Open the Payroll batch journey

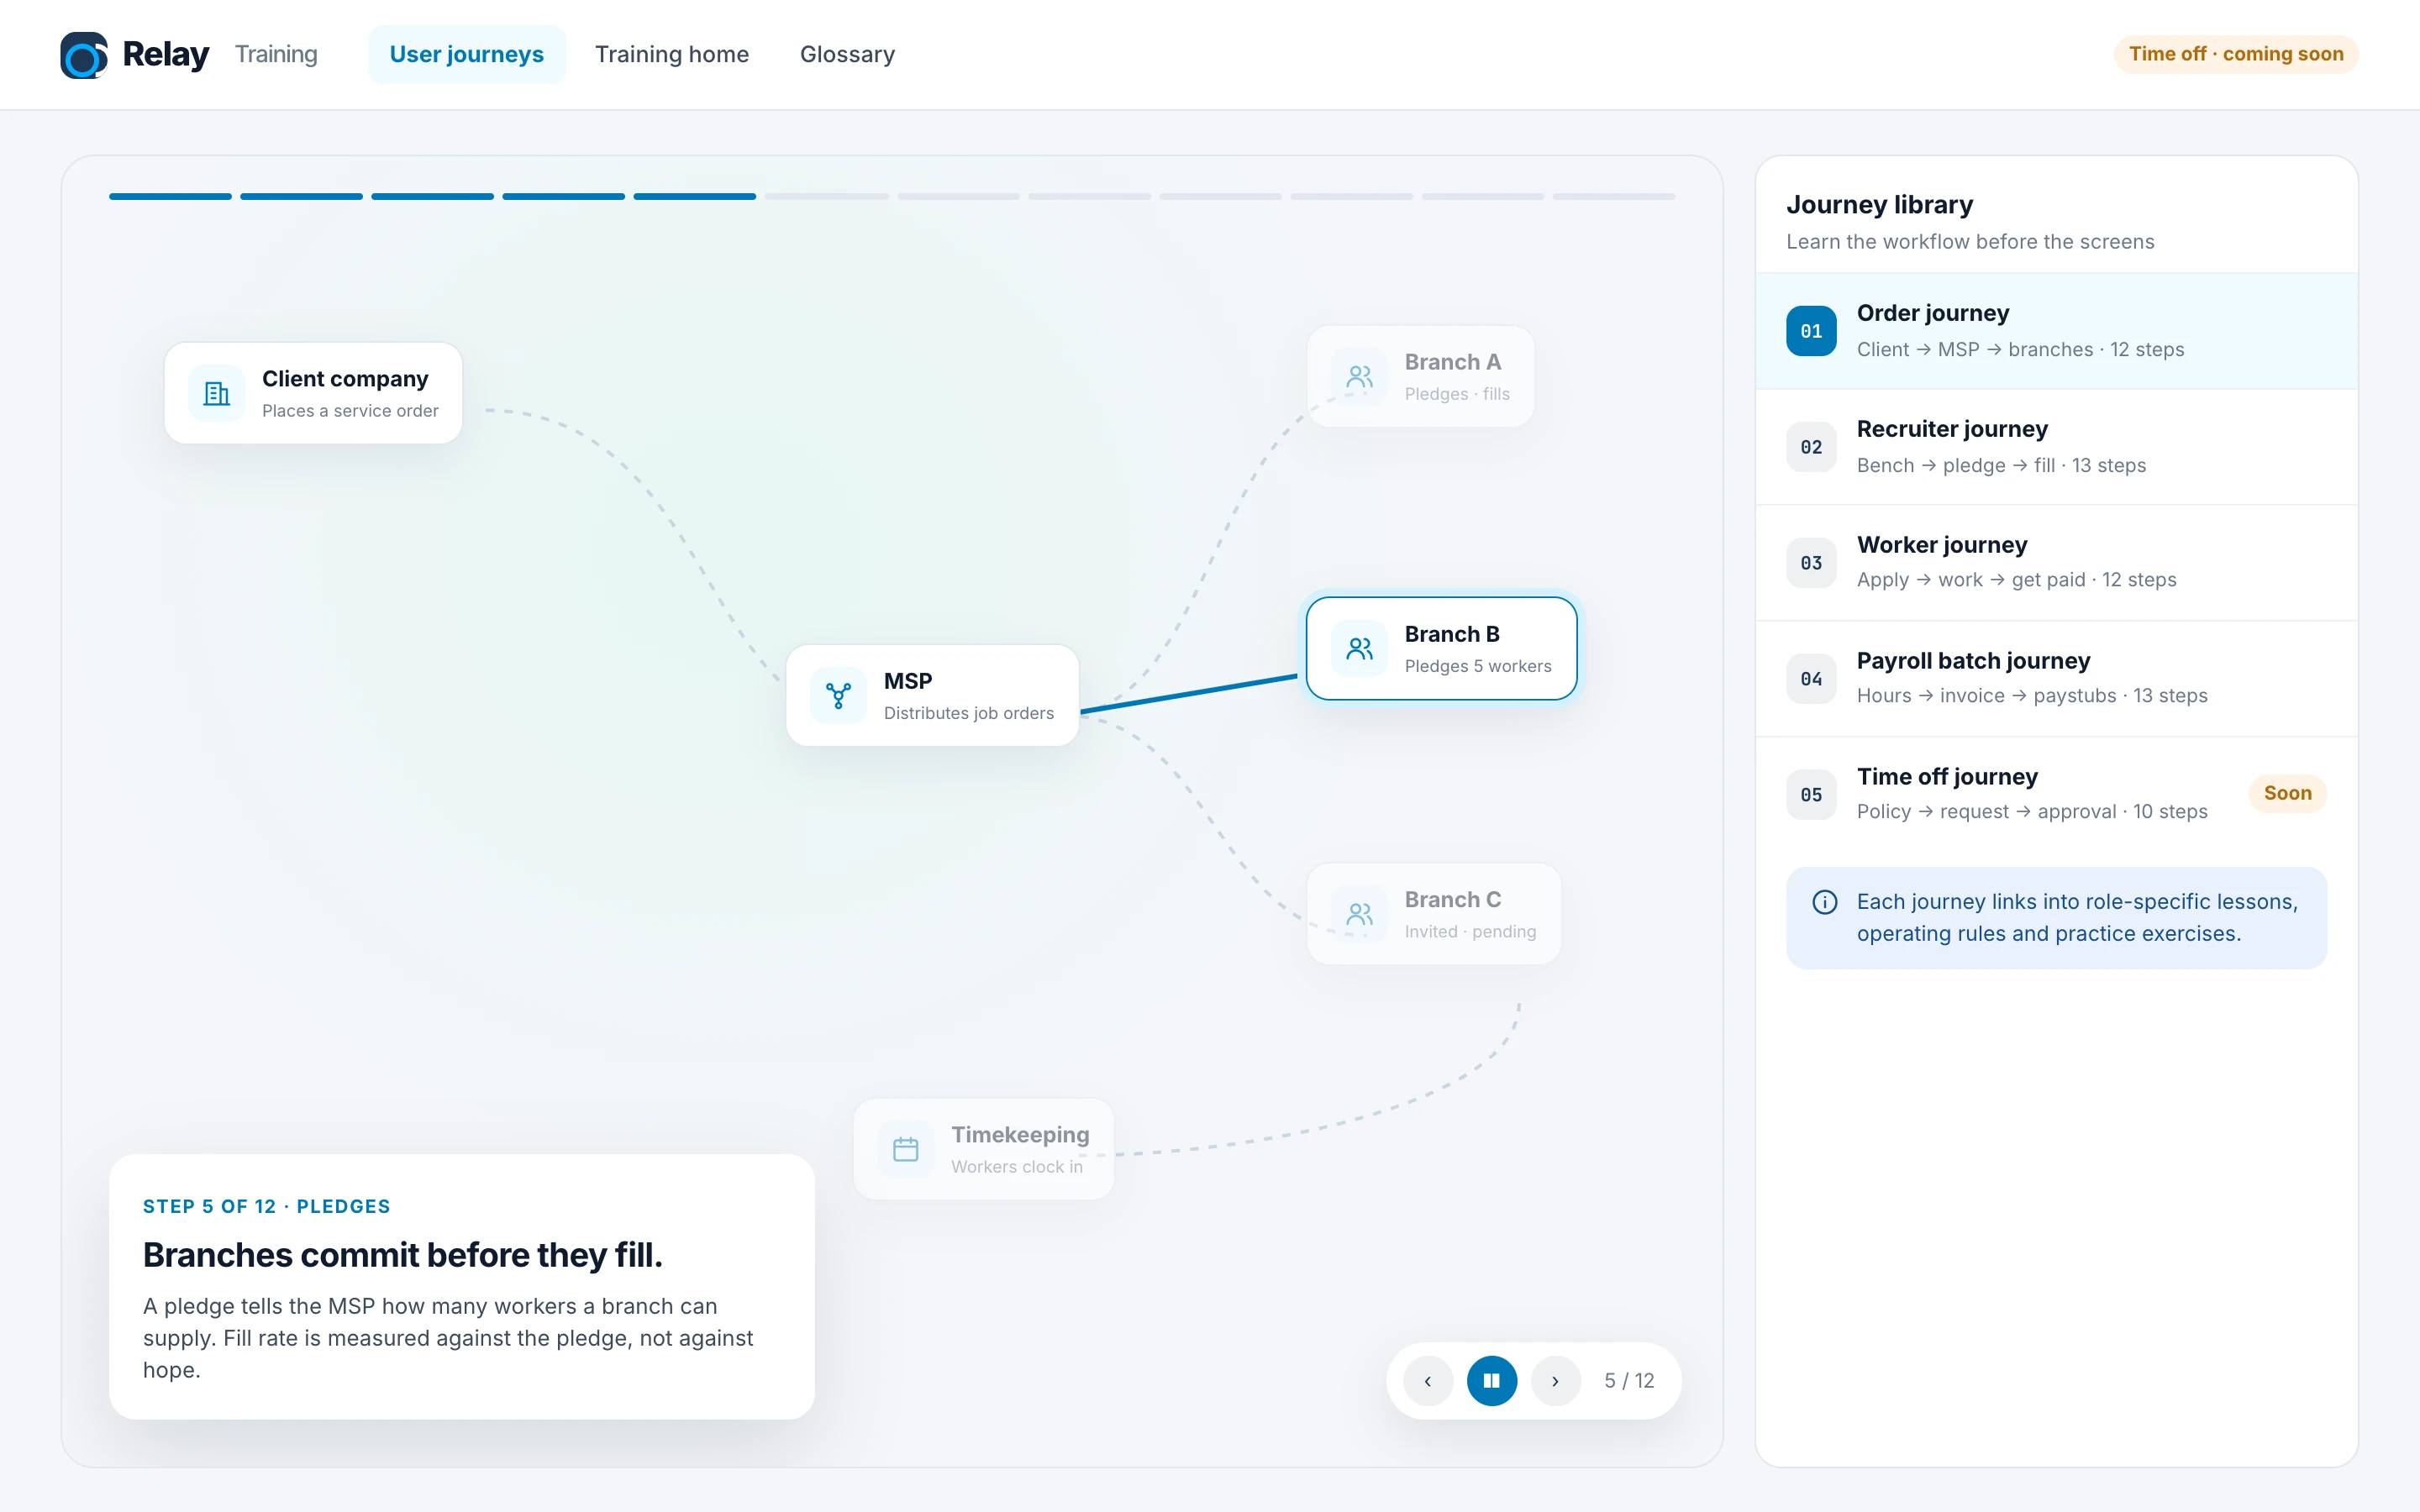pos(2056,679)
